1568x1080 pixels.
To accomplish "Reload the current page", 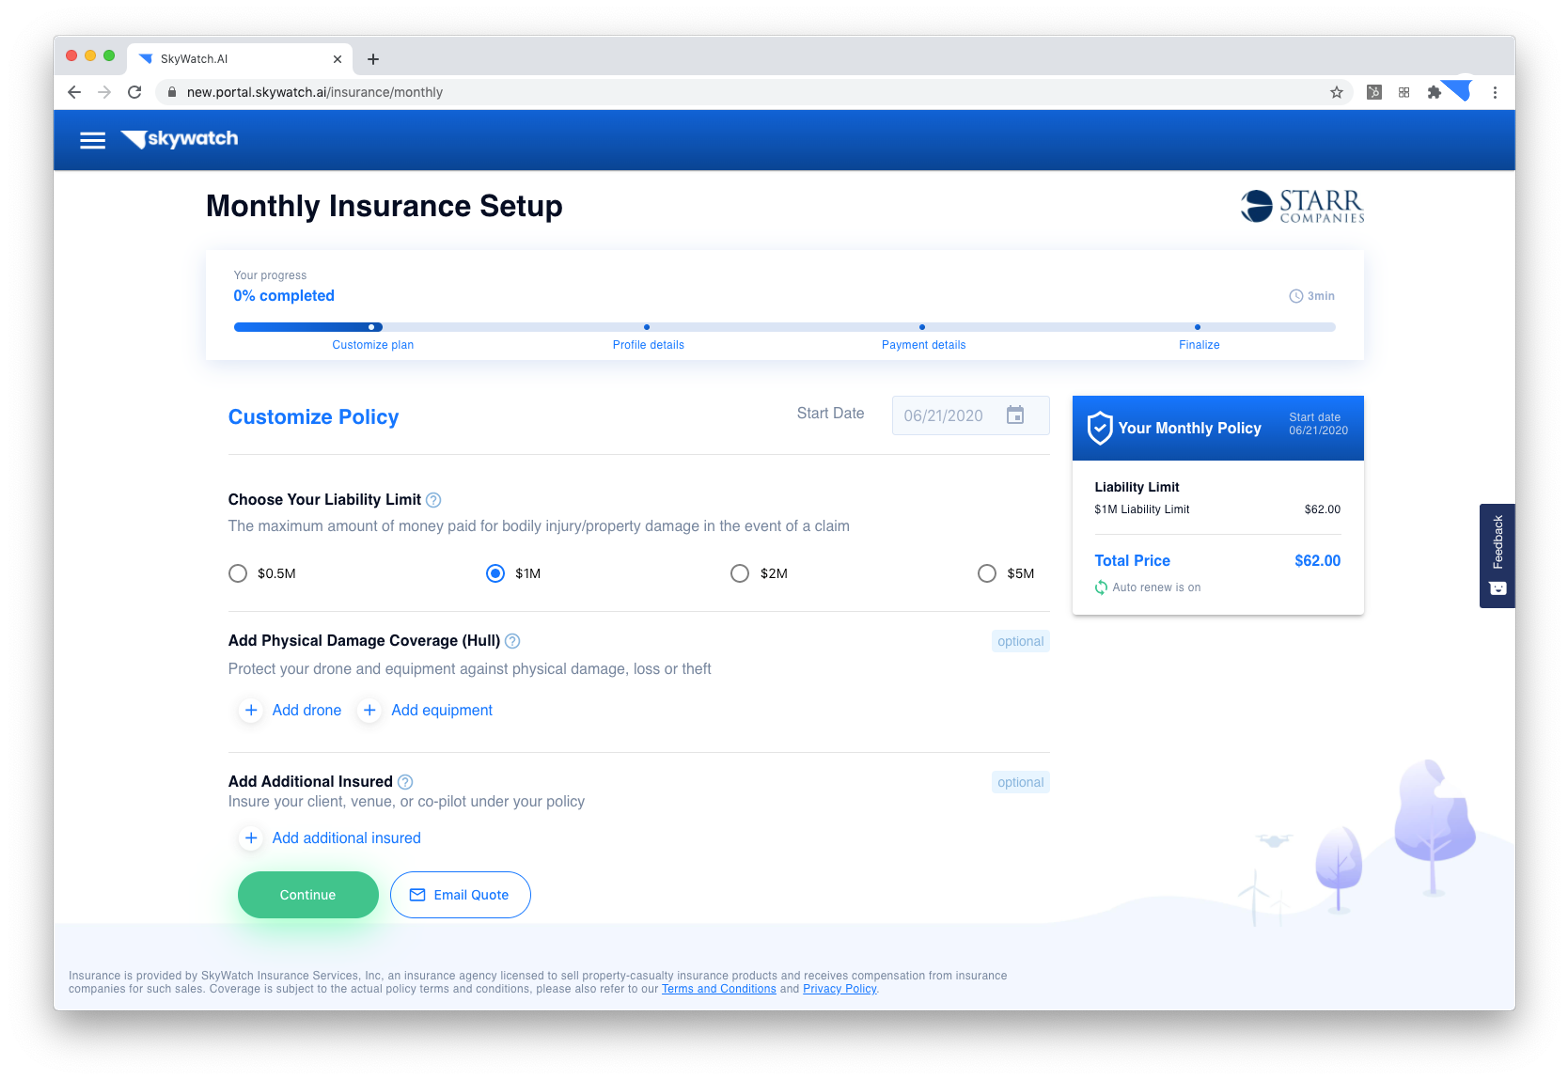I will point(135,92).
